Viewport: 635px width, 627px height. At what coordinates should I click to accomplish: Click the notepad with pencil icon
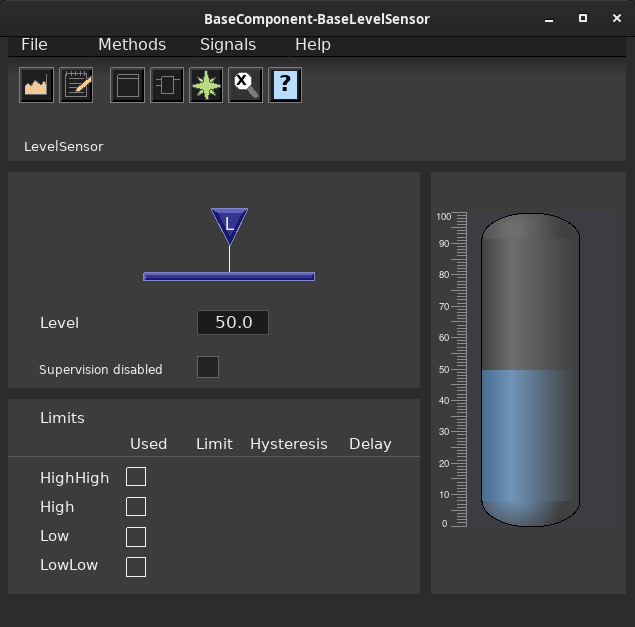coord(76,85)
